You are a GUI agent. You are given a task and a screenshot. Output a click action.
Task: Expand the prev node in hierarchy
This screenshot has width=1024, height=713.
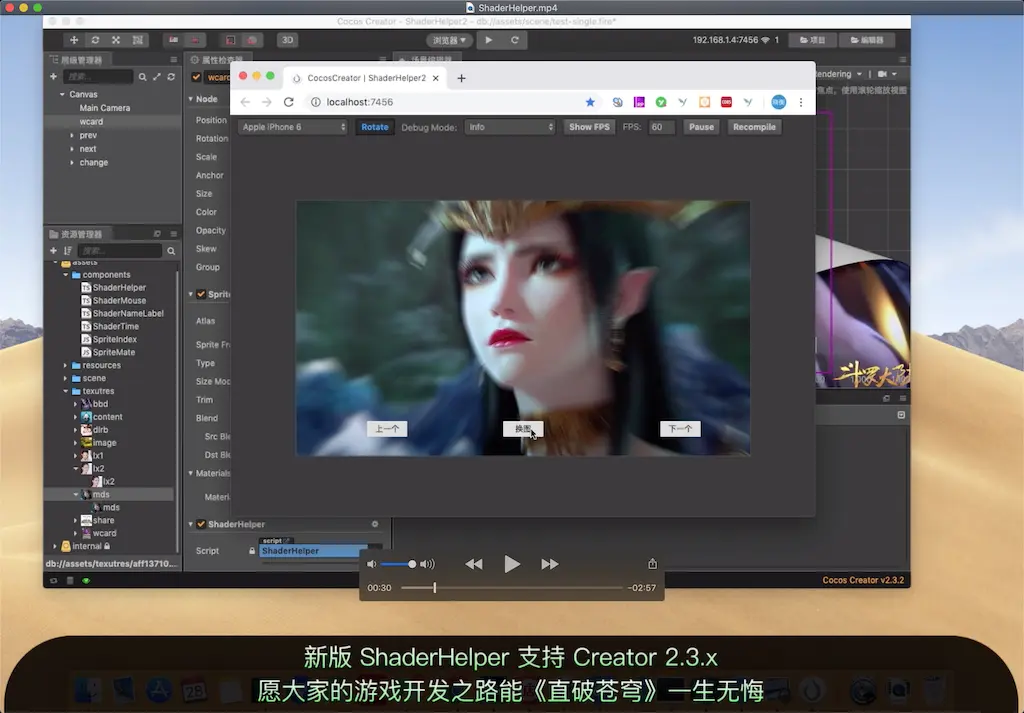tap(72, 135)
